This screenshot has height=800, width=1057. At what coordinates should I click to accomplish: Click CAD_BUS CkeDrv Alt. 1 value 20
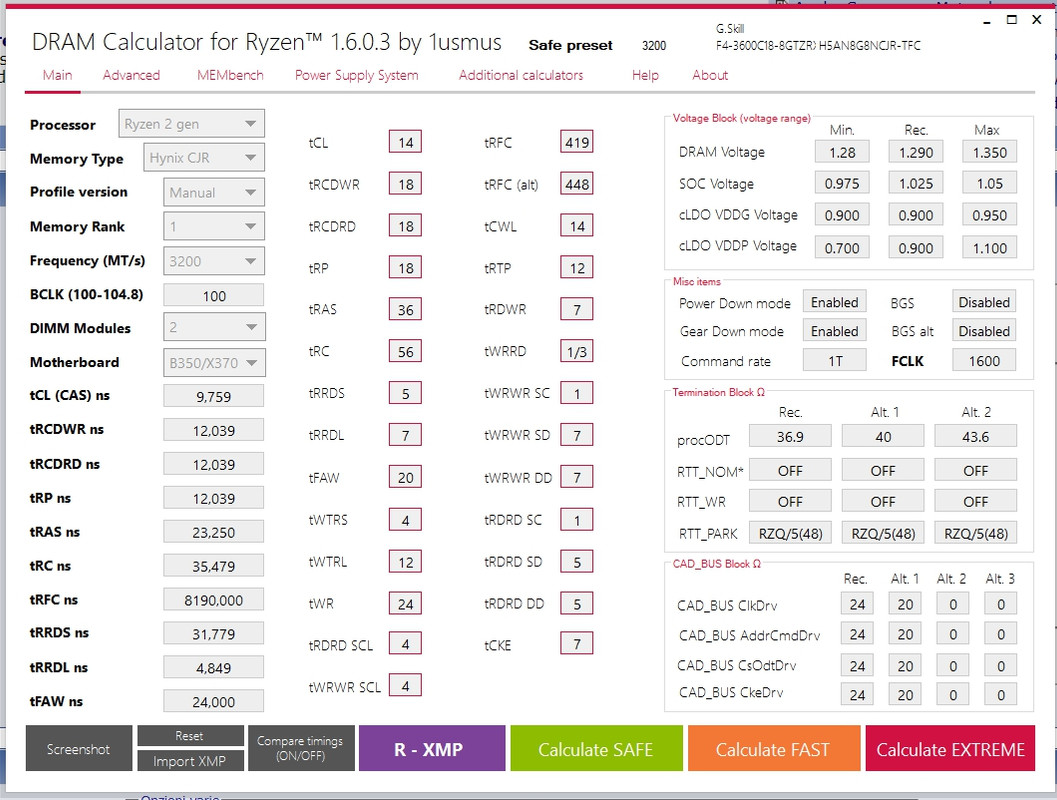pyautogui.click(x=905, y=694)
